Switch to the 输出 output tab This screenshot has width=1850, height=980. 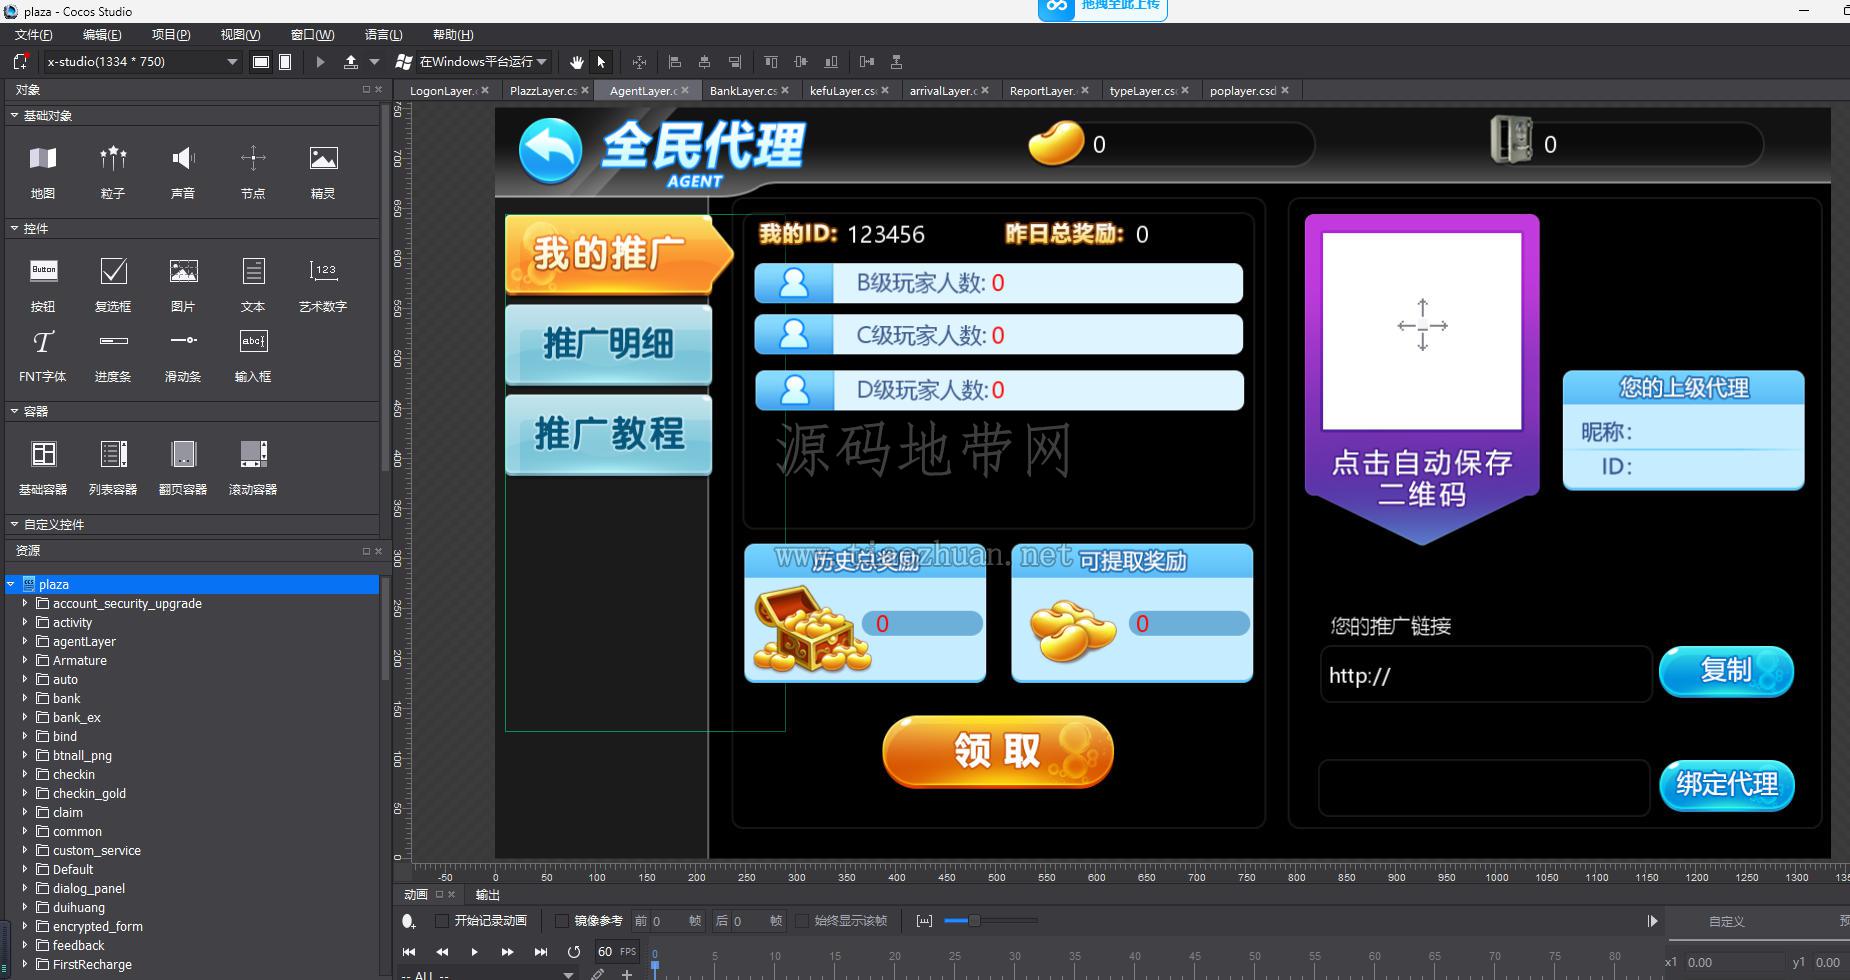(x=488, y=895)
